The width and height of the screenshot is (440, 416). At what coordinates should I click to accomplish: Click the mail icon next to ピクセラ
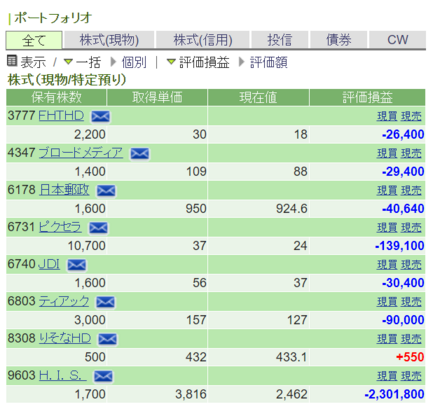[x=98, y=228]
